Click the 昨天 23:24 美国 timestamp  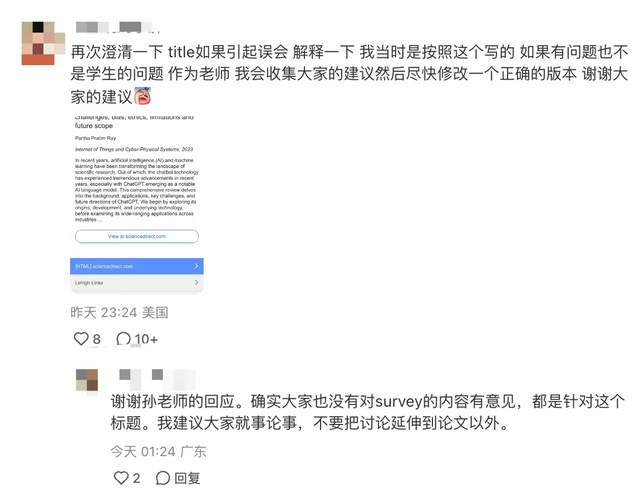119,312
